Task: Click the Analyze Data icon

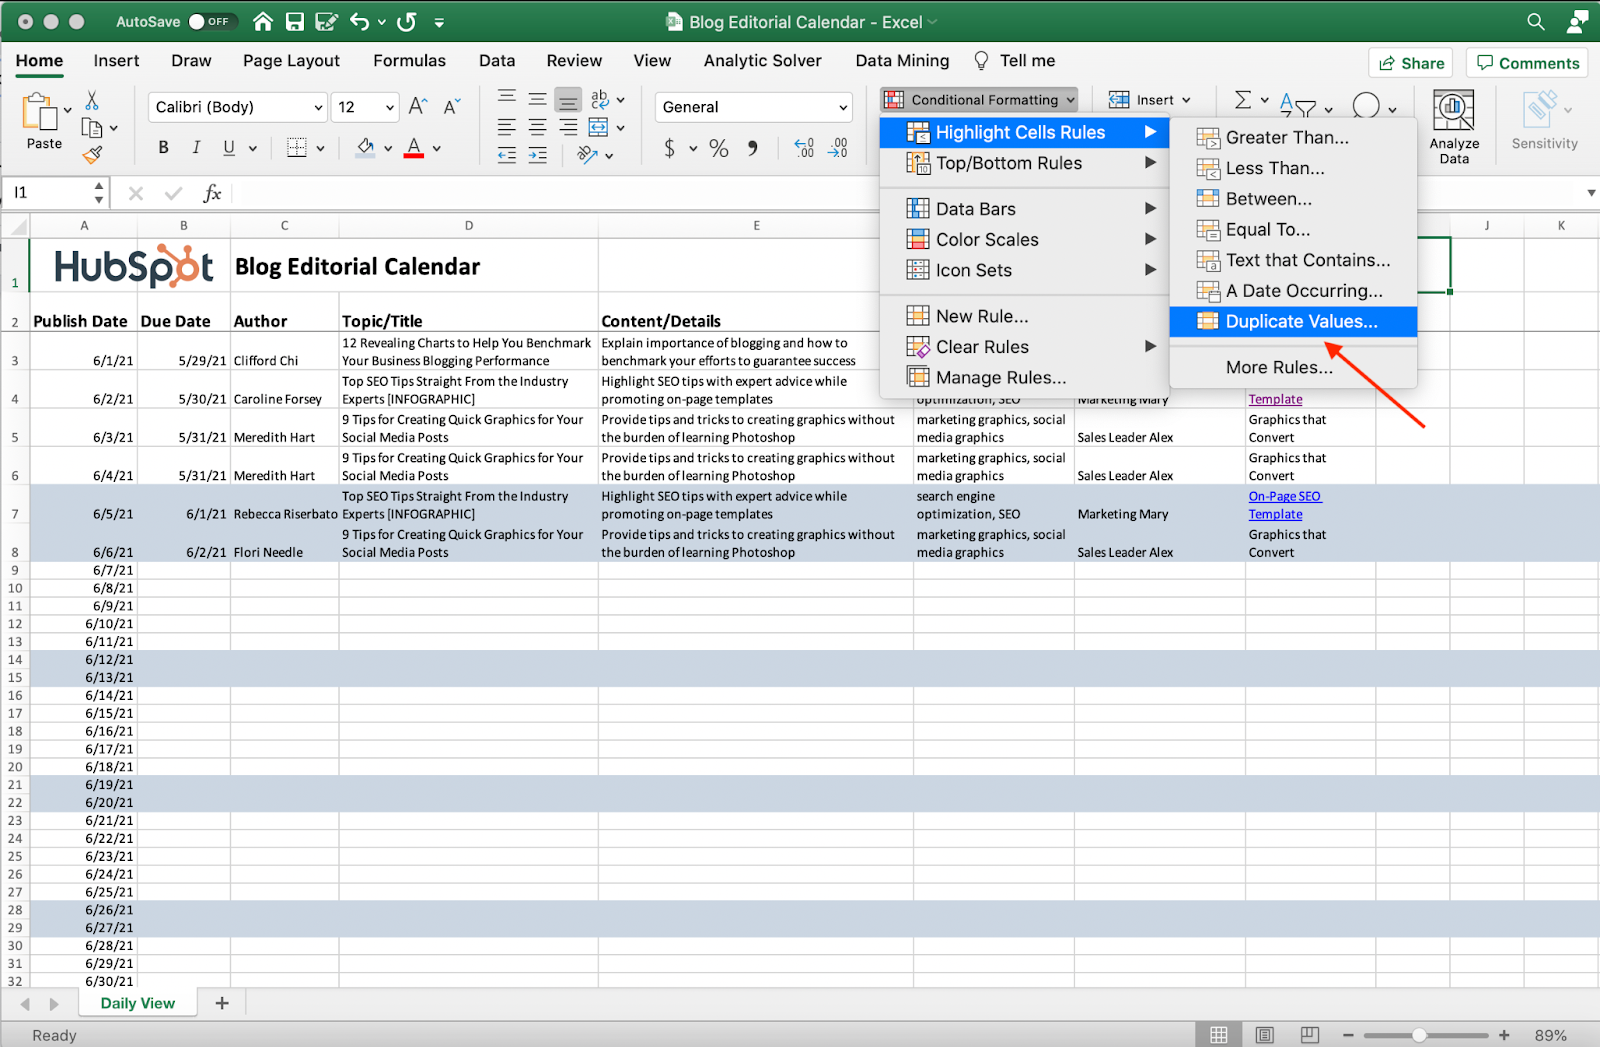Action: click(1453, 125)
